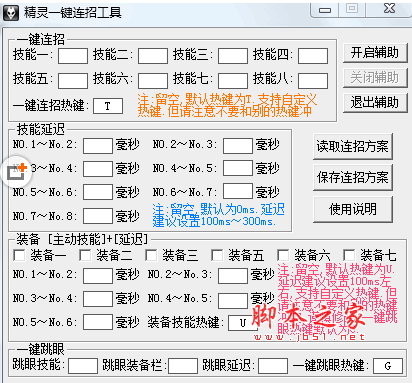Activate the 技能七 input field
412x383 pixels.
[x=233, y=81]
